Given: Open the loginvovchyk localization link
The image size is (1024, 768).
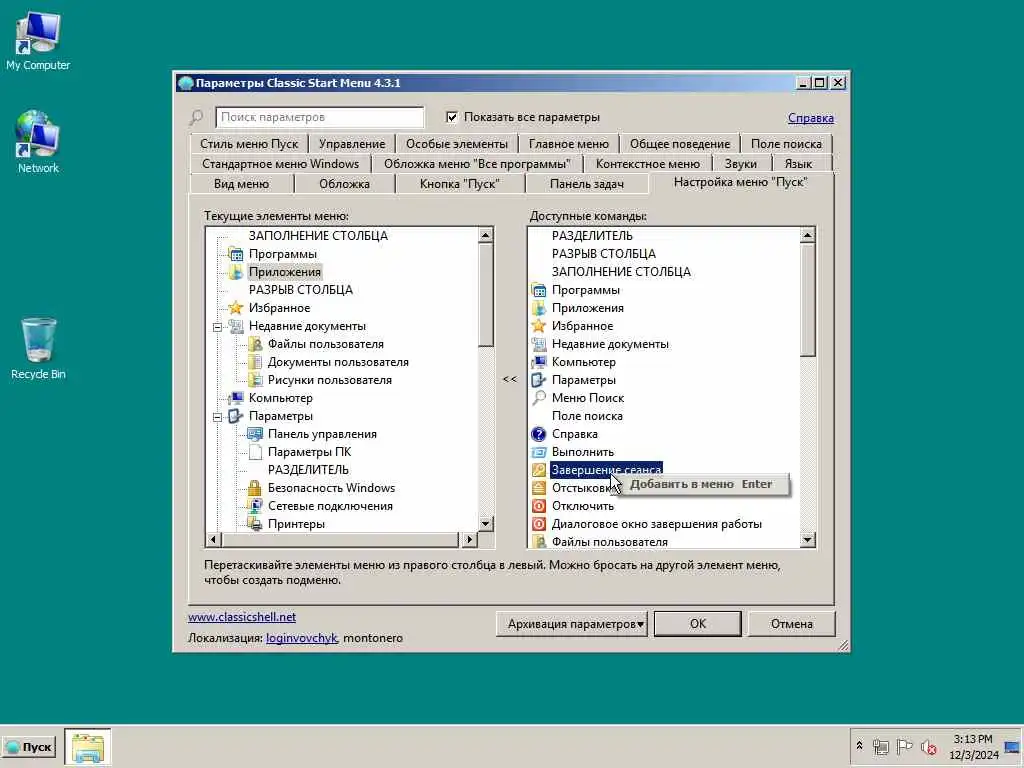Looking at the screenshot, I should point(301,638).
